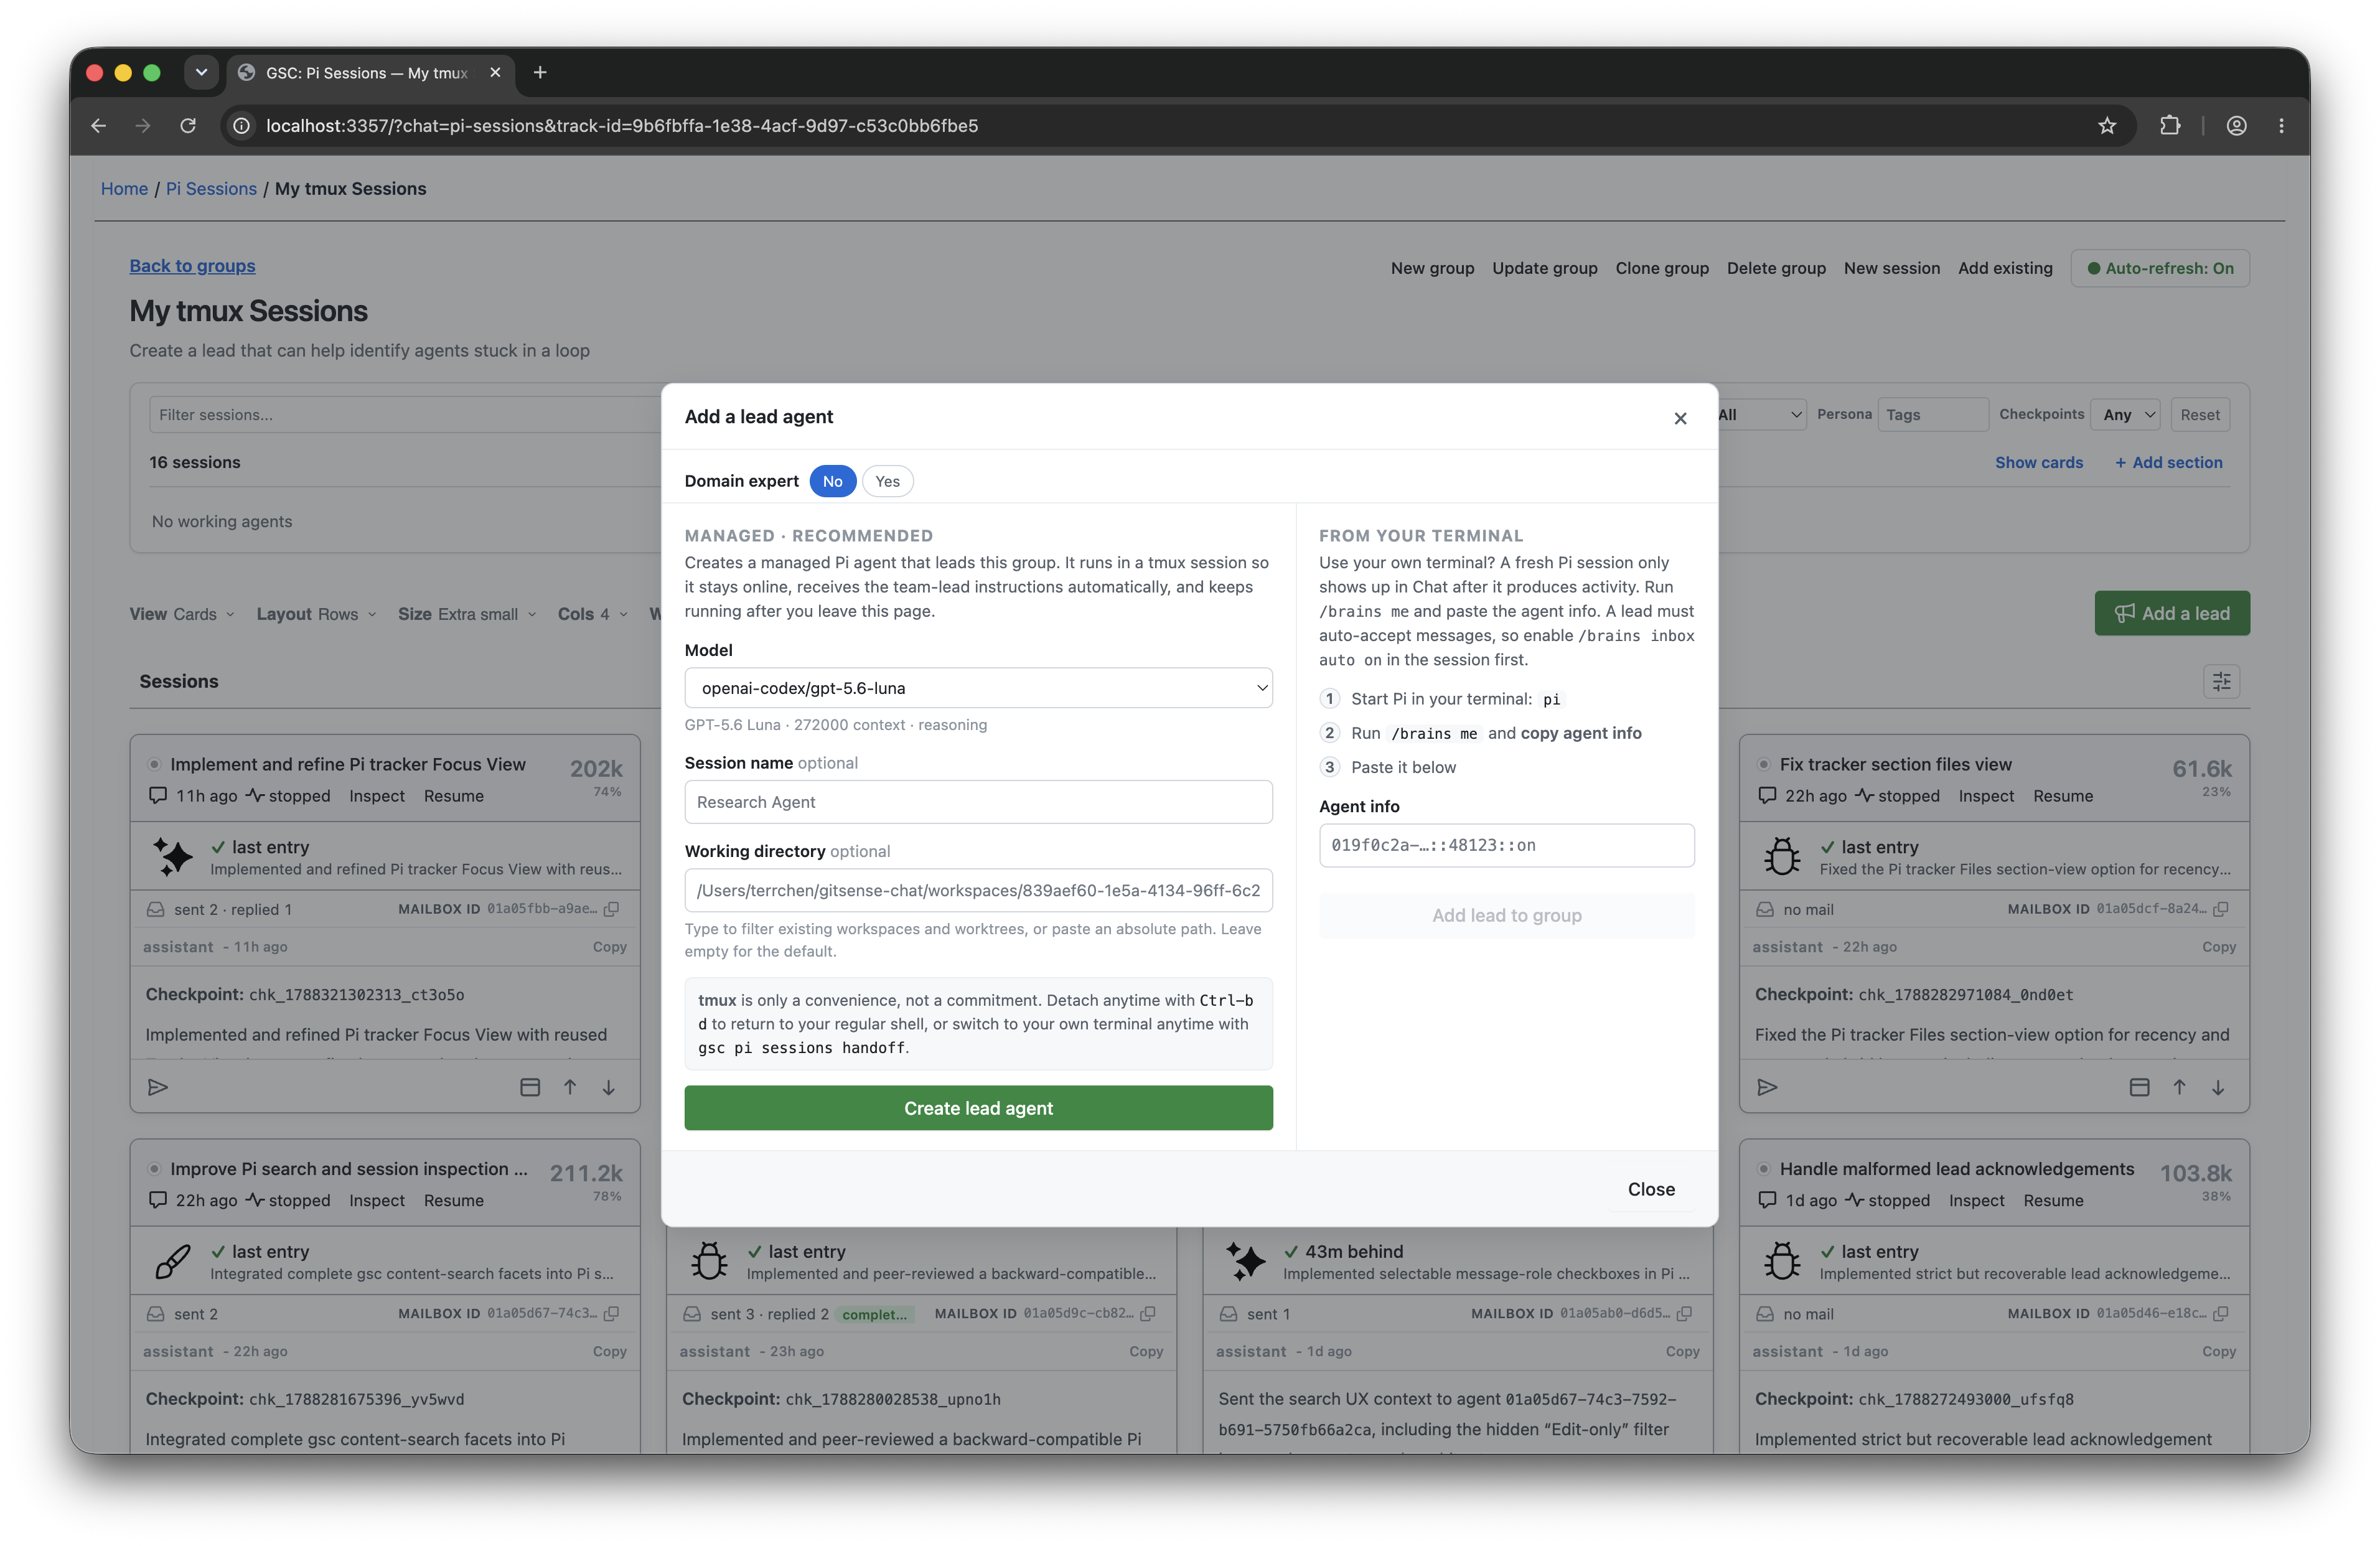
Task: Click Clone group action
Action: (1662, 268)
